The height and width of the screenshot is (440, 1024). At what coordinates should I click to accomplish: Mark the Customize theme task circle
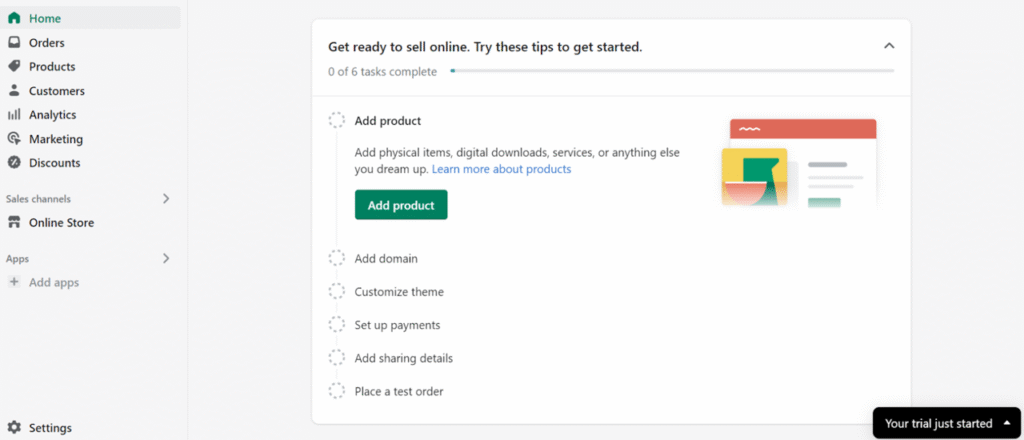[337, 292]
